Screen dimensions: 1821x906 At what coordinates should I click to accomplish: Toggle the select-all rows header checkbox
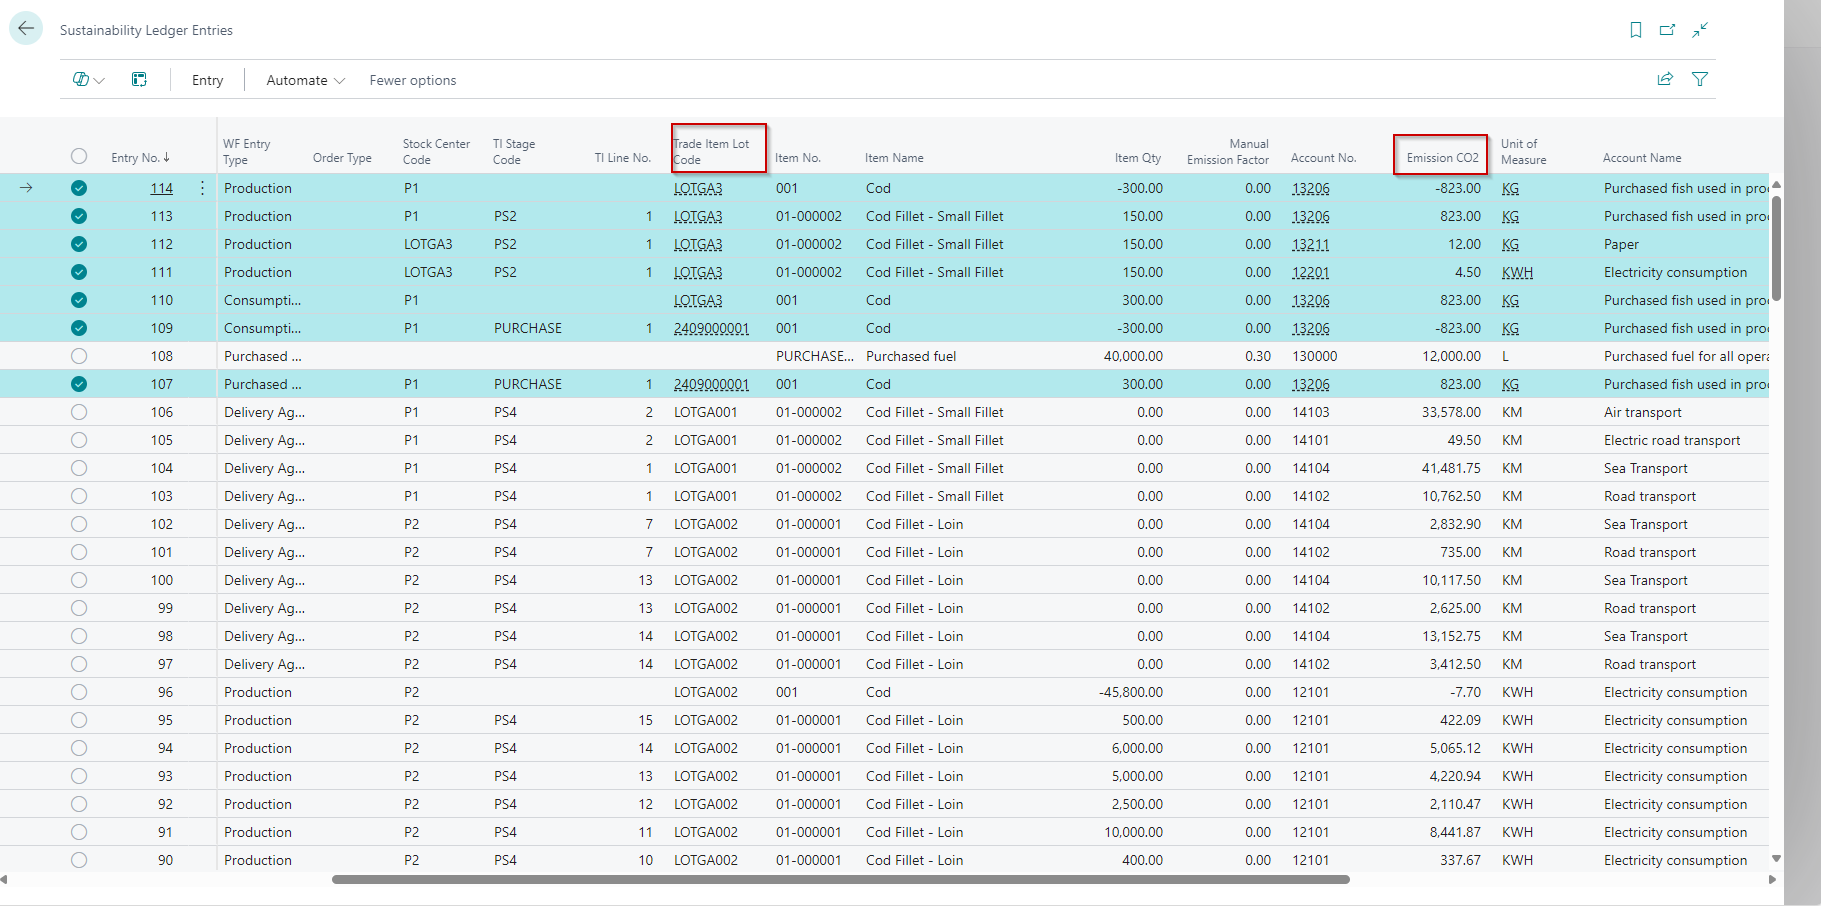coord(79,156)
